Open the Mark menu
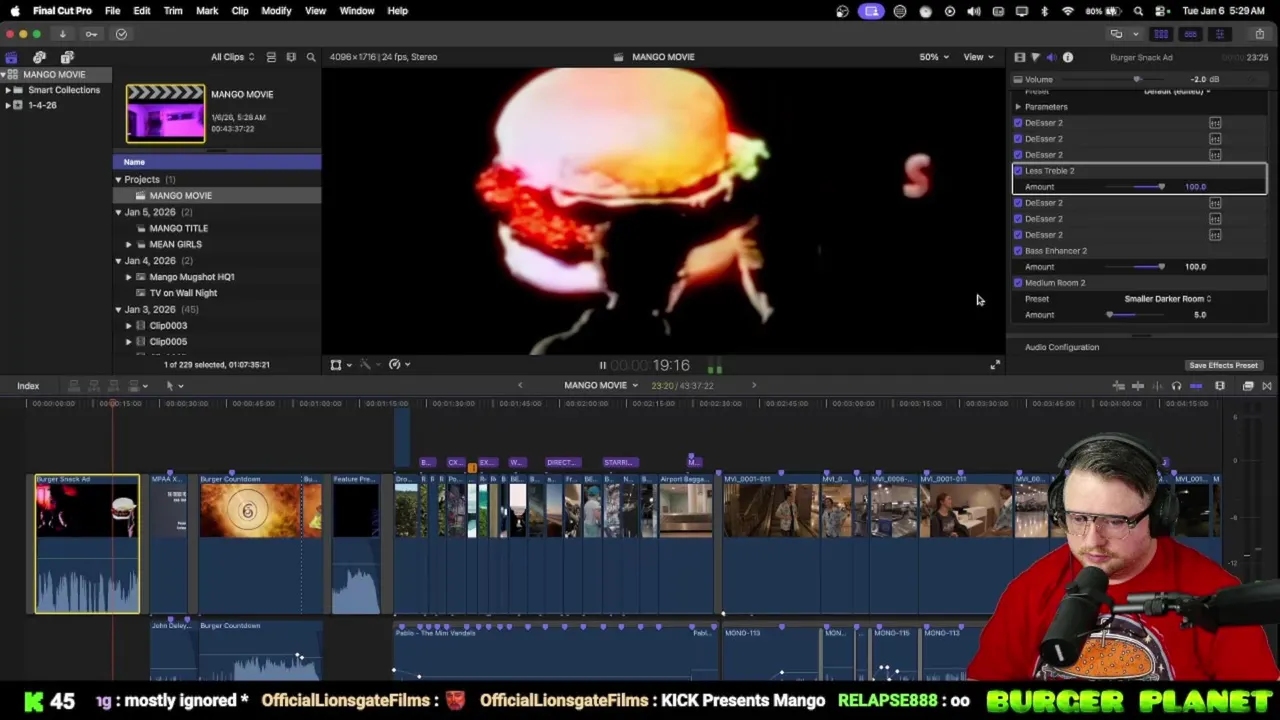Viewport: 1280px width, 720px height. [x=207, y=11]
